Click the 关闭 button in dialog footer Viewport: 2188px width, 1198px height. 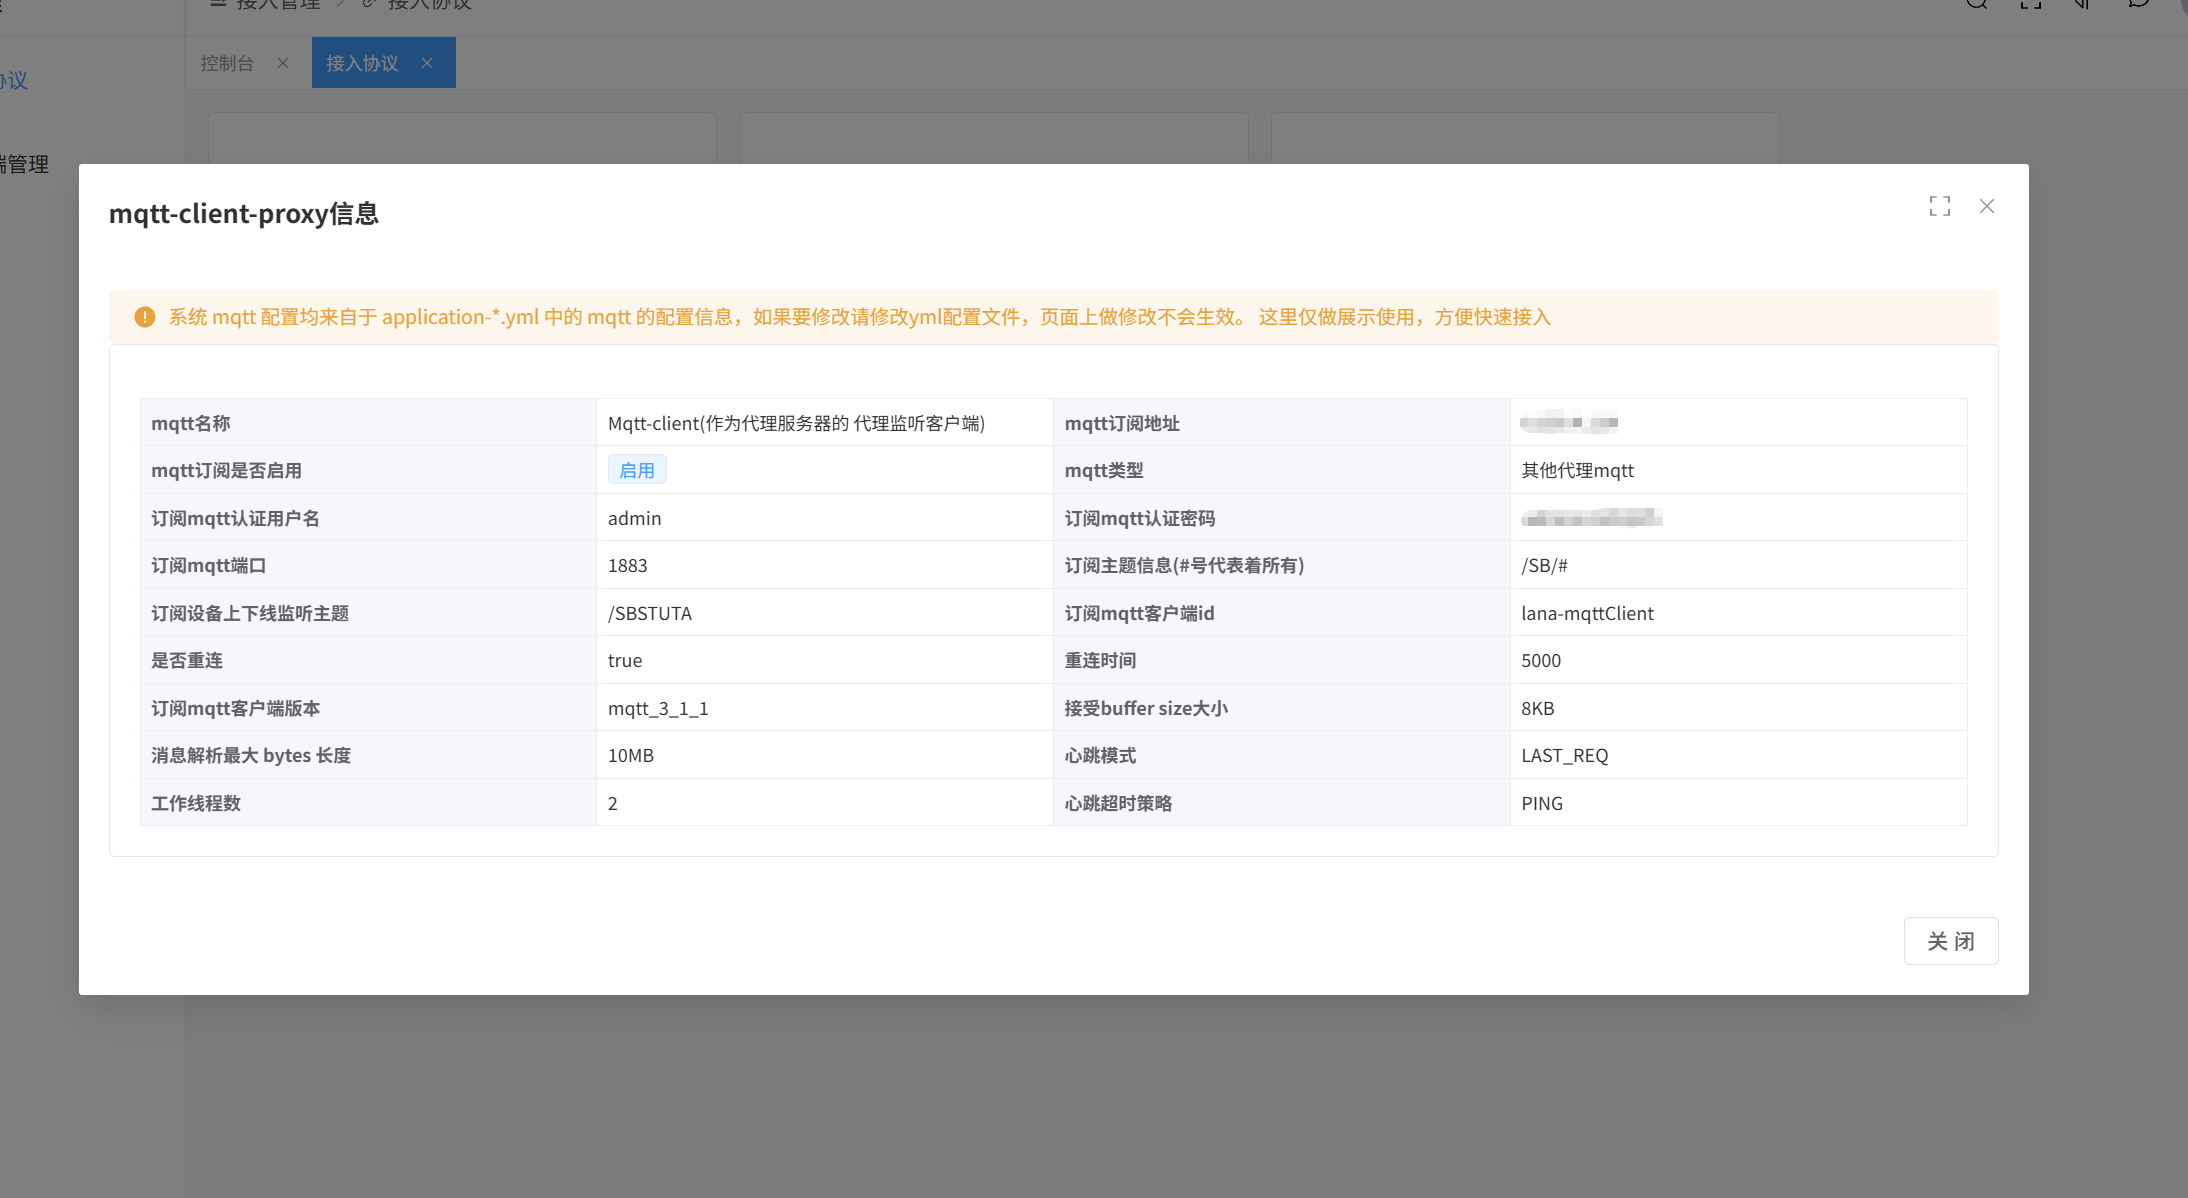point(1950,941)
